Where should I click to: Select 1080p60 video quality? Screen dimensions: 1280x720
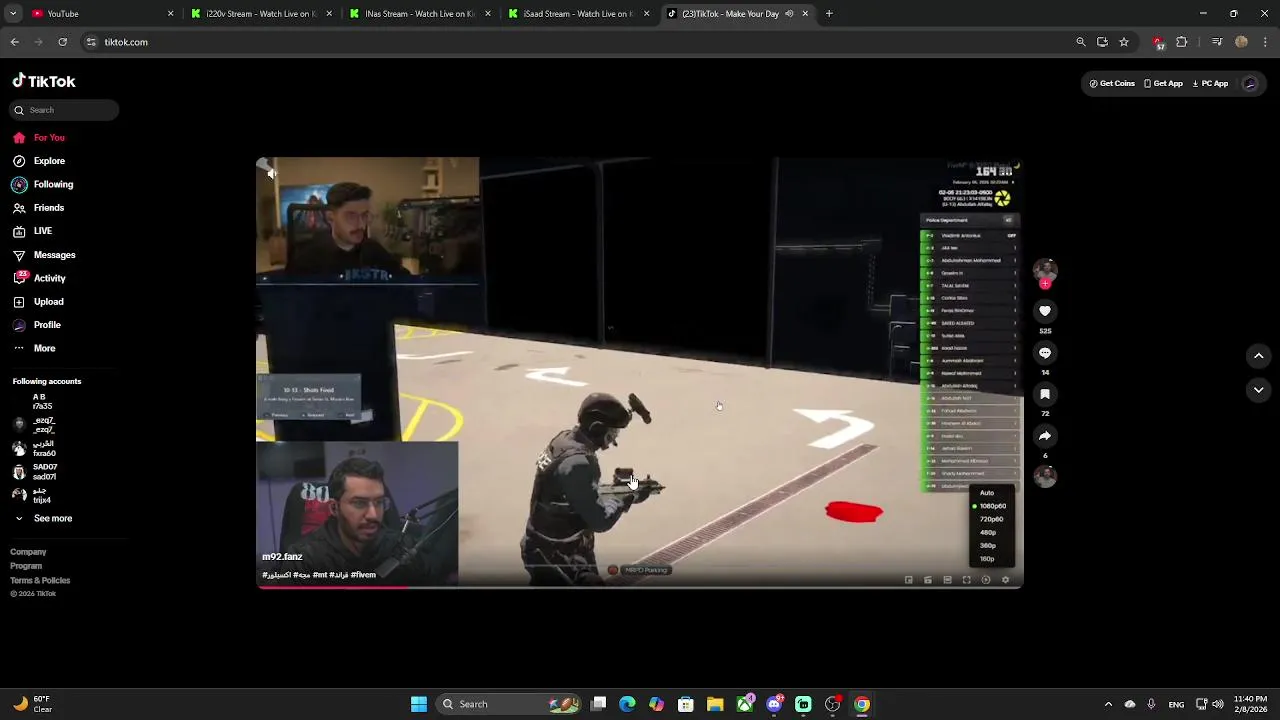click(x=992, y=506)
